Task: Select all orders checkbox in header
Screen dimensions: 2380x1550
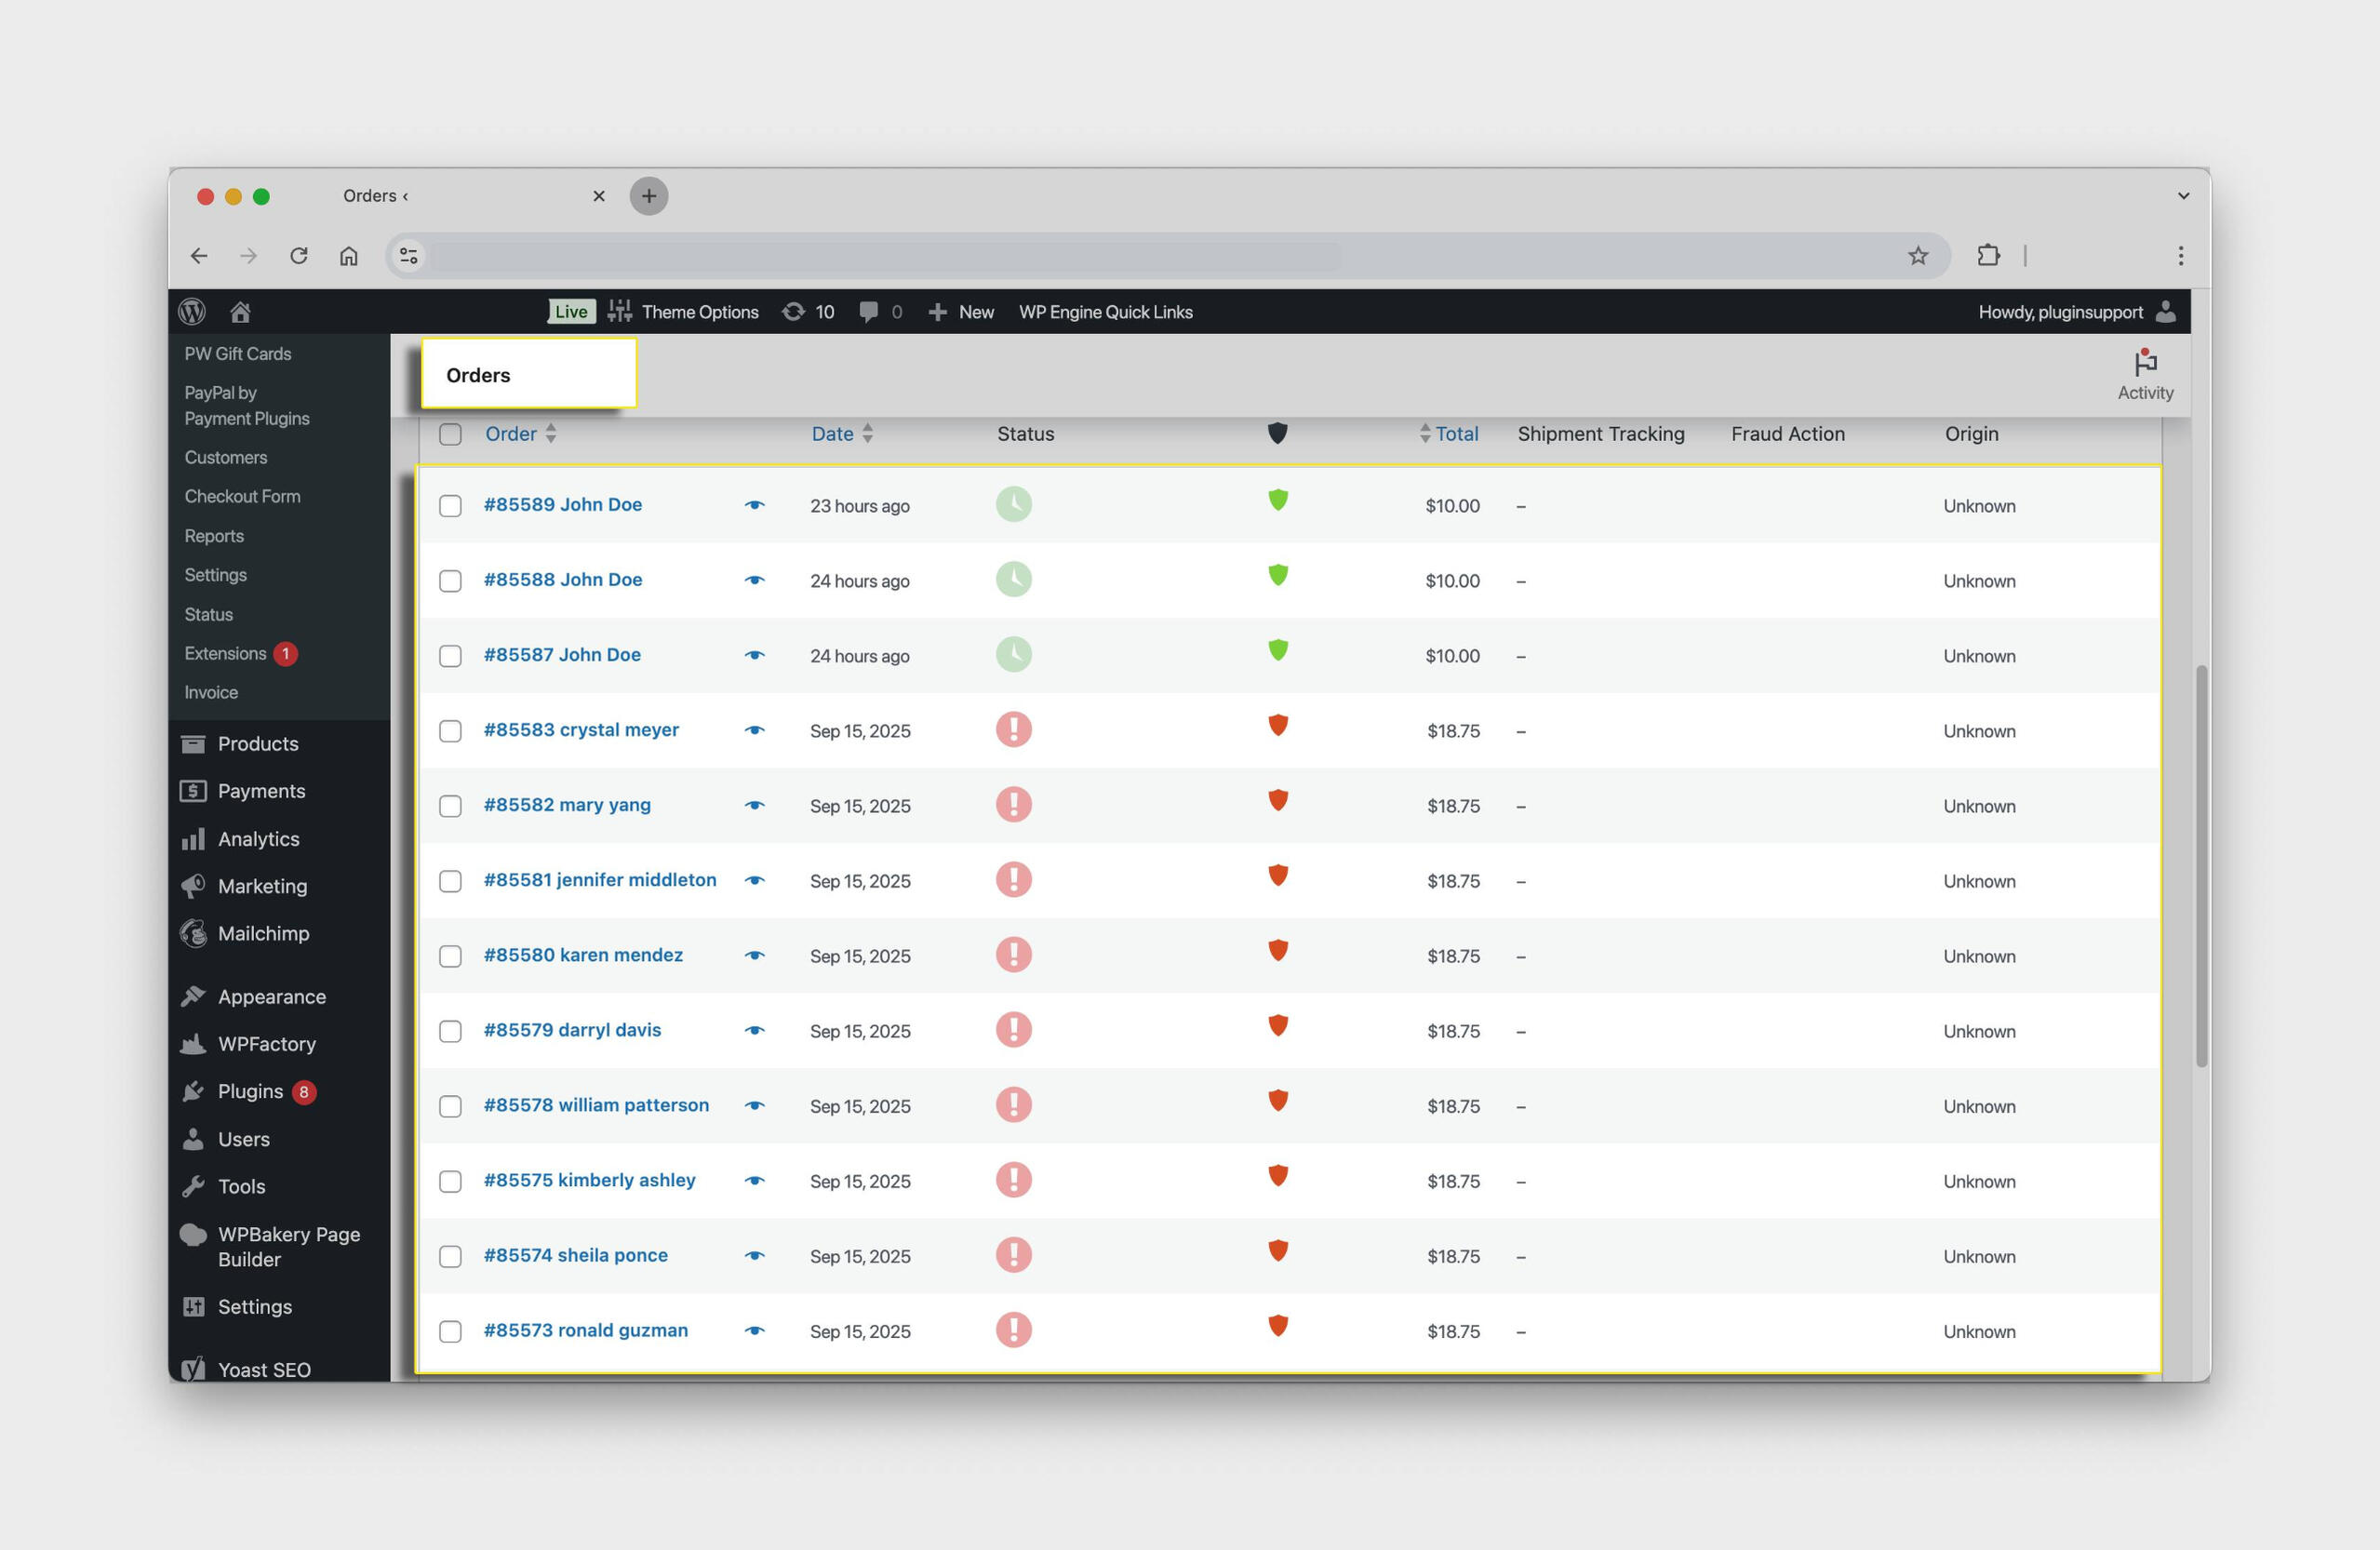Action: [450, 434]
